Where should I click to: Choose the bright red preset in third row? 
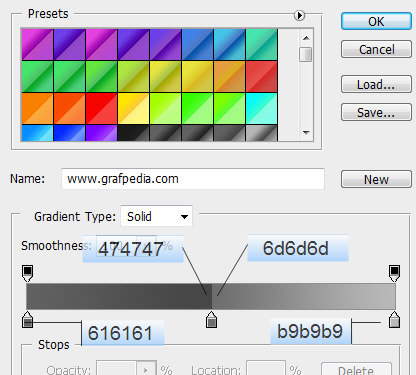[102, 109]
